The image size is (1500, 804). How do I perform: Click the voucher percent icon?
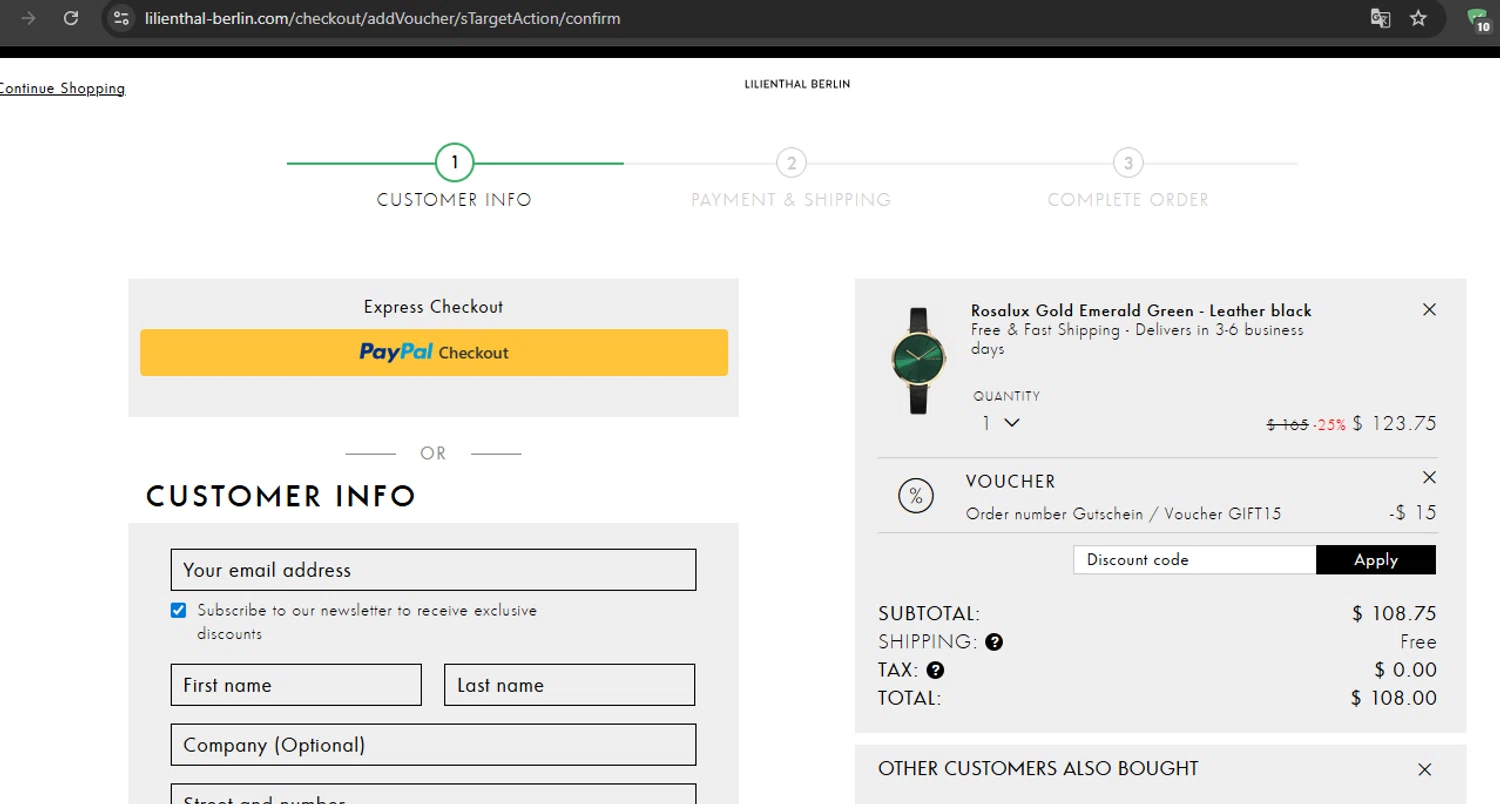point(916,495)
